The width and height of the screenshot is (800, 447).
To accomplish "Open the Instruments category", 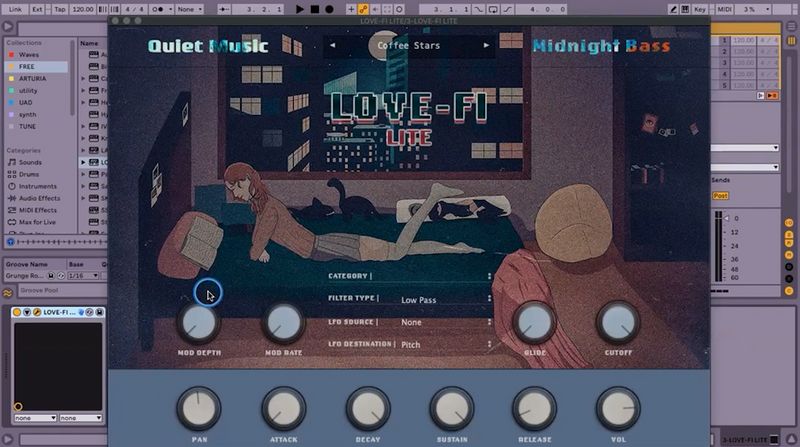I will click(x=36, y=186).
